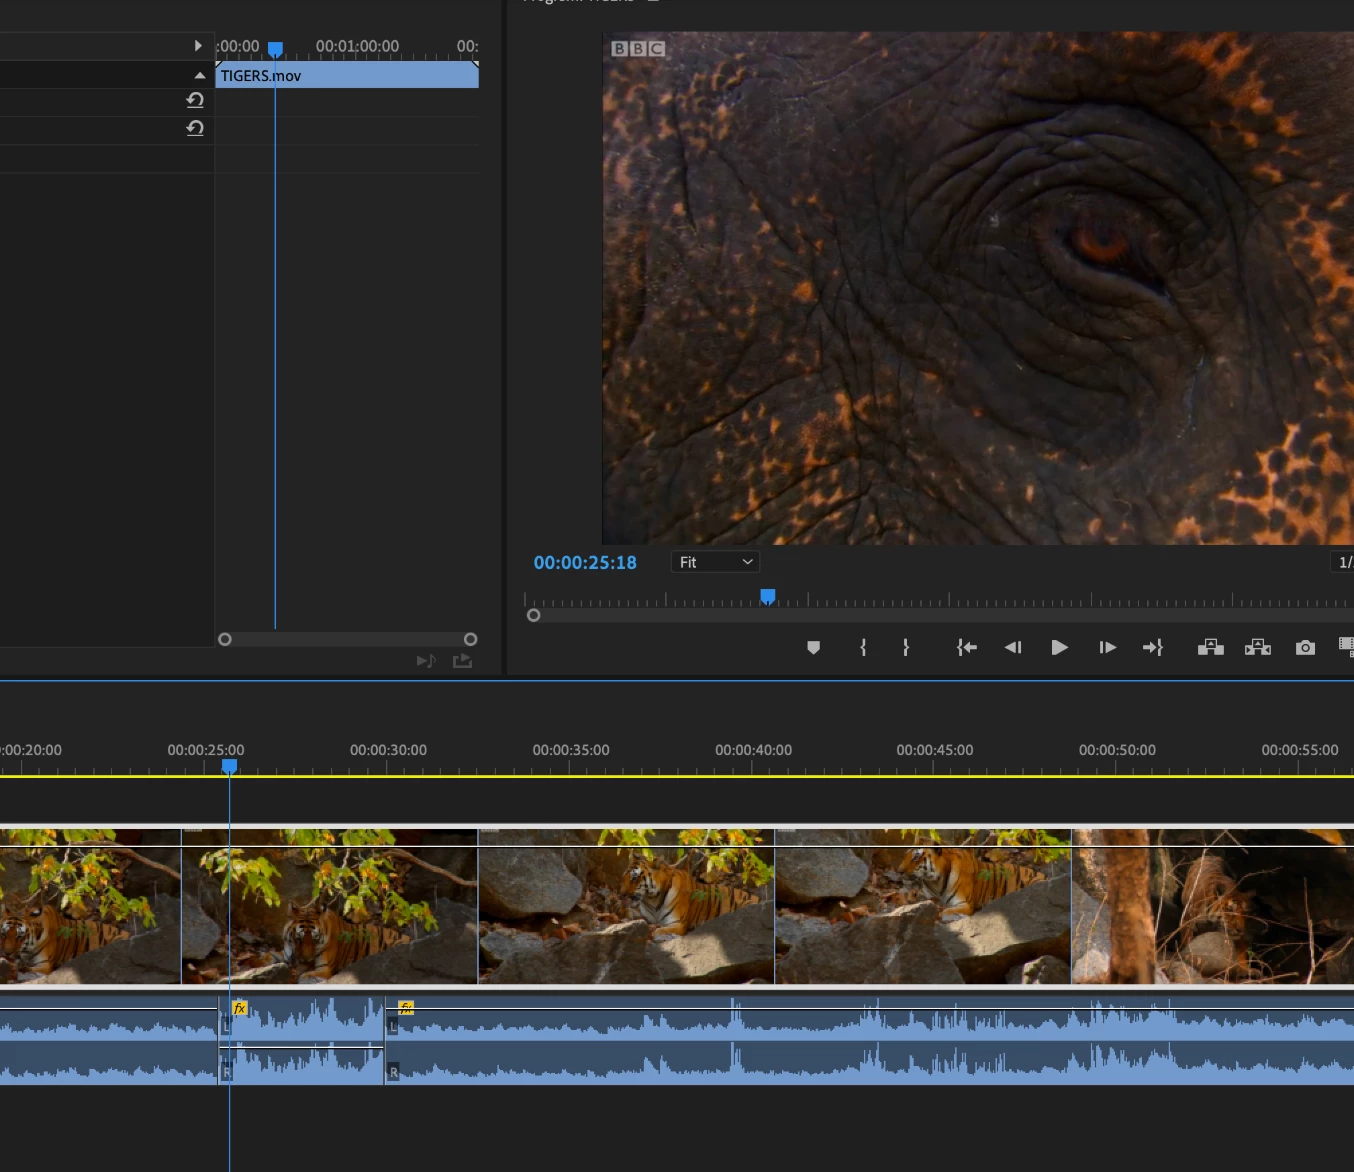The height and width of the screenshot is (1172, 1354).
Task: Click the Mark Out bracket icon
Action: 906,648
